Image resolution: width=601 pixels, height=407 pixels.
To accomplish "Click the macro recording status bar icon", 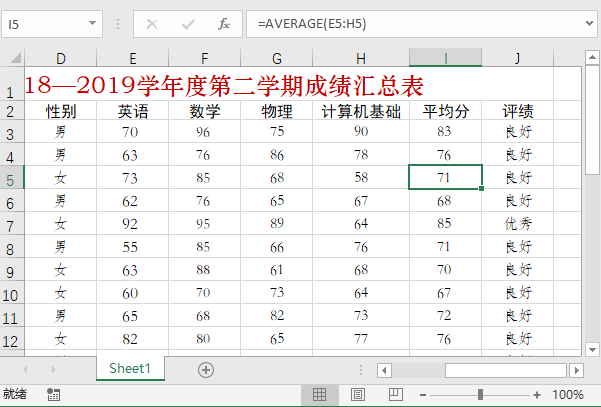I will [53, 394].
